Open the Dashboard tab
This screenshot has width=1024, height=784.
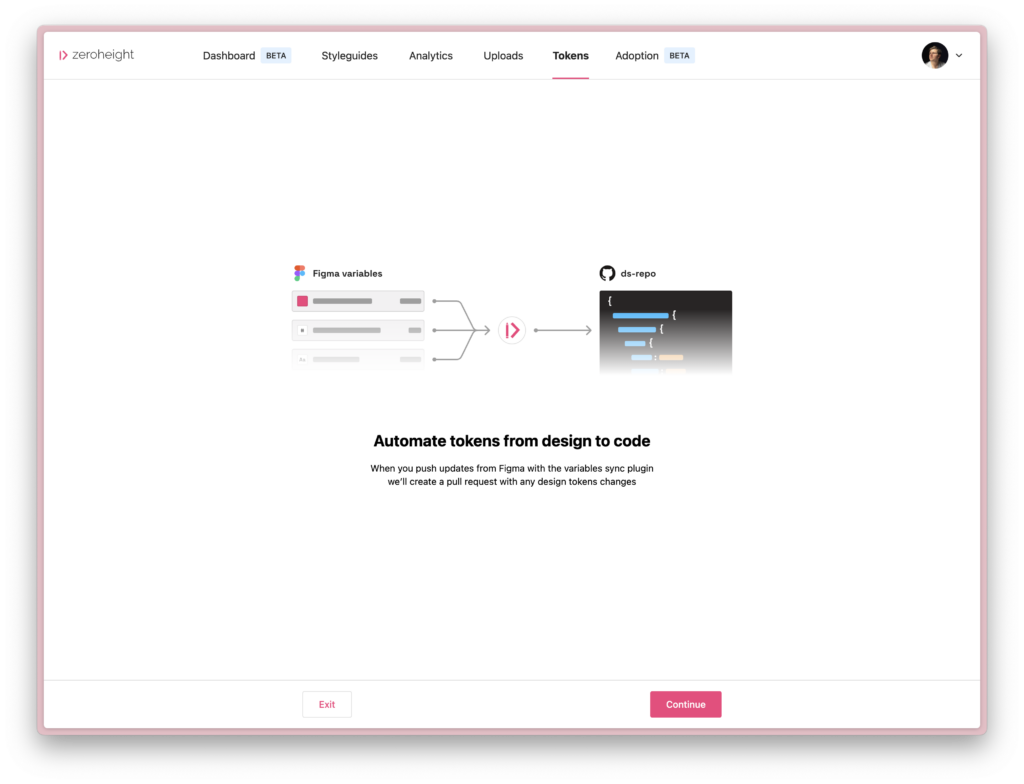(229, 56)
